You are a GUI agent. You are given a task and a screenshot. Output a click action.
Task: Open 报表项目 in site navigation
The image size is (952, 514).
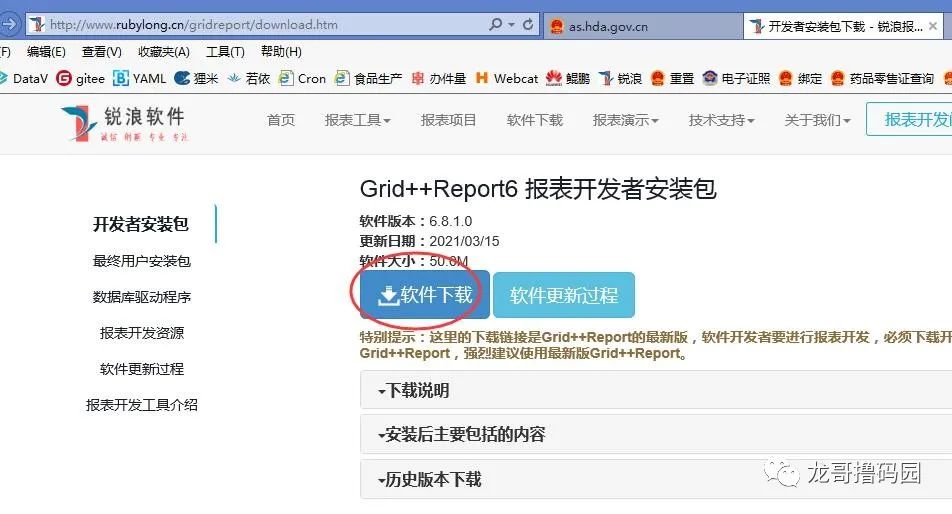tap(449, 120)
